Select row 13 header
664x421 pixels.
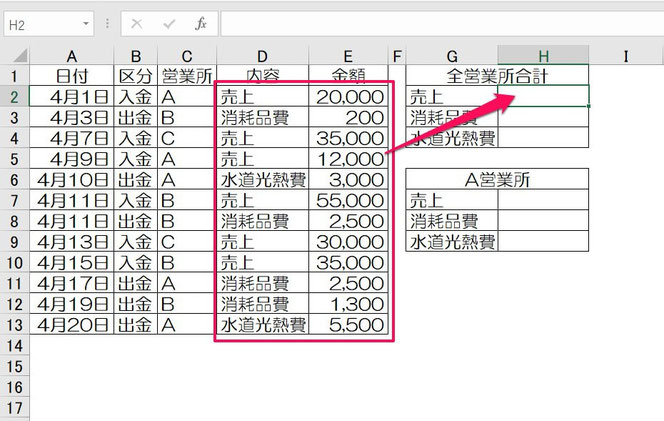click(x=14, y=325)
